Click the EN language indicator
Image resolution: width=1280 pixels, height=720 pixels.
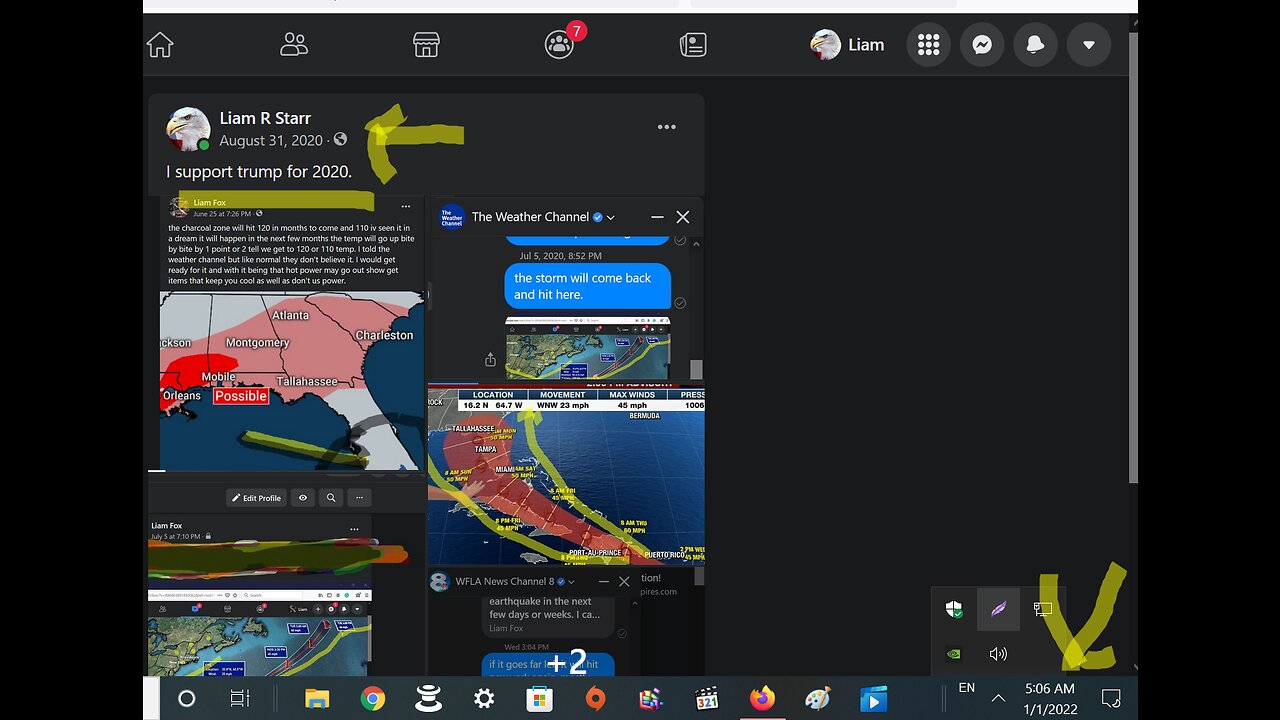click(x=966, y=688)
